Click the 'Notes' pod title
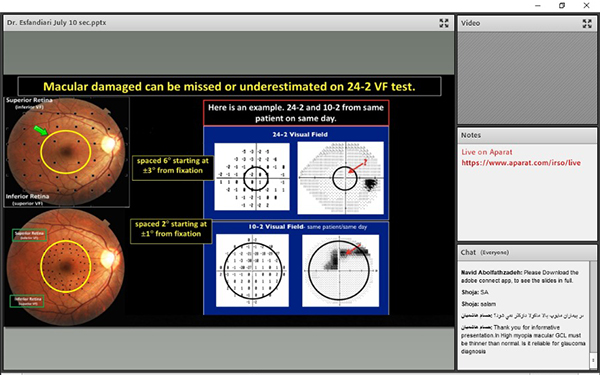The image size is (600, 375). point(471,135)
